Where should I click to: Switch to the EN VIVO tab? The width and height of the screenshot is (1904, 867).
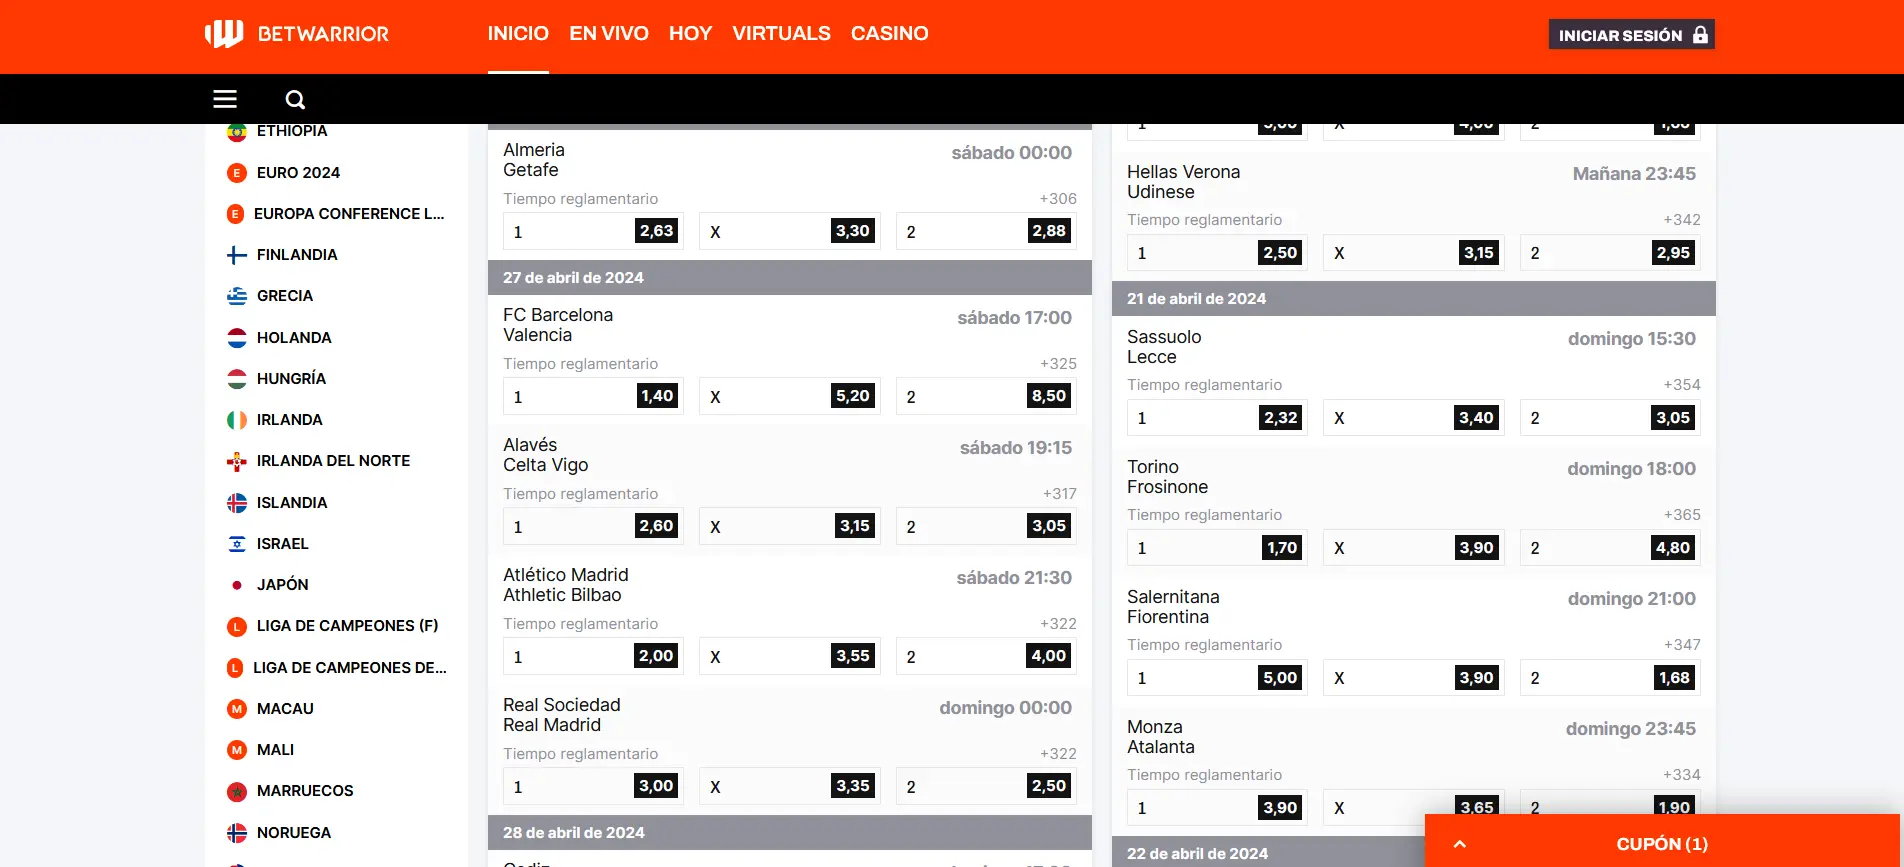609,34
